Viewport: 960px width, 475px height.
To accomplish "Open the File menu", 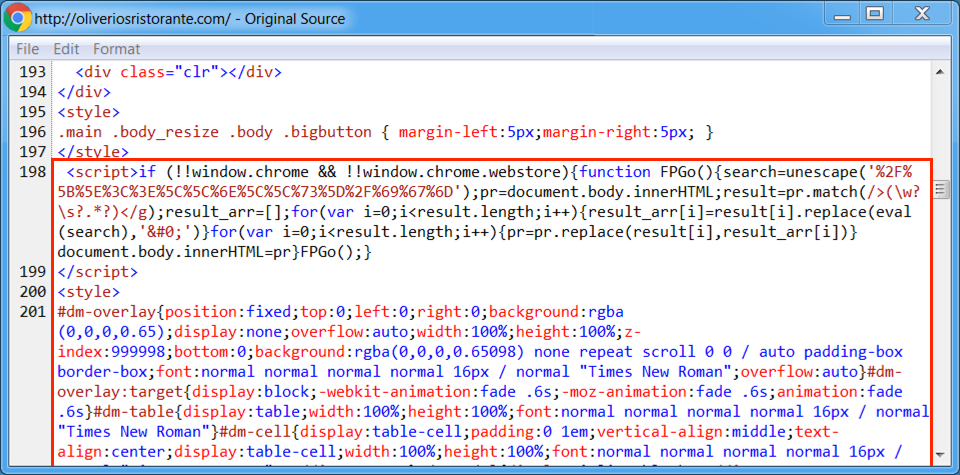I will pyautogui.click(x=27, y=49).
